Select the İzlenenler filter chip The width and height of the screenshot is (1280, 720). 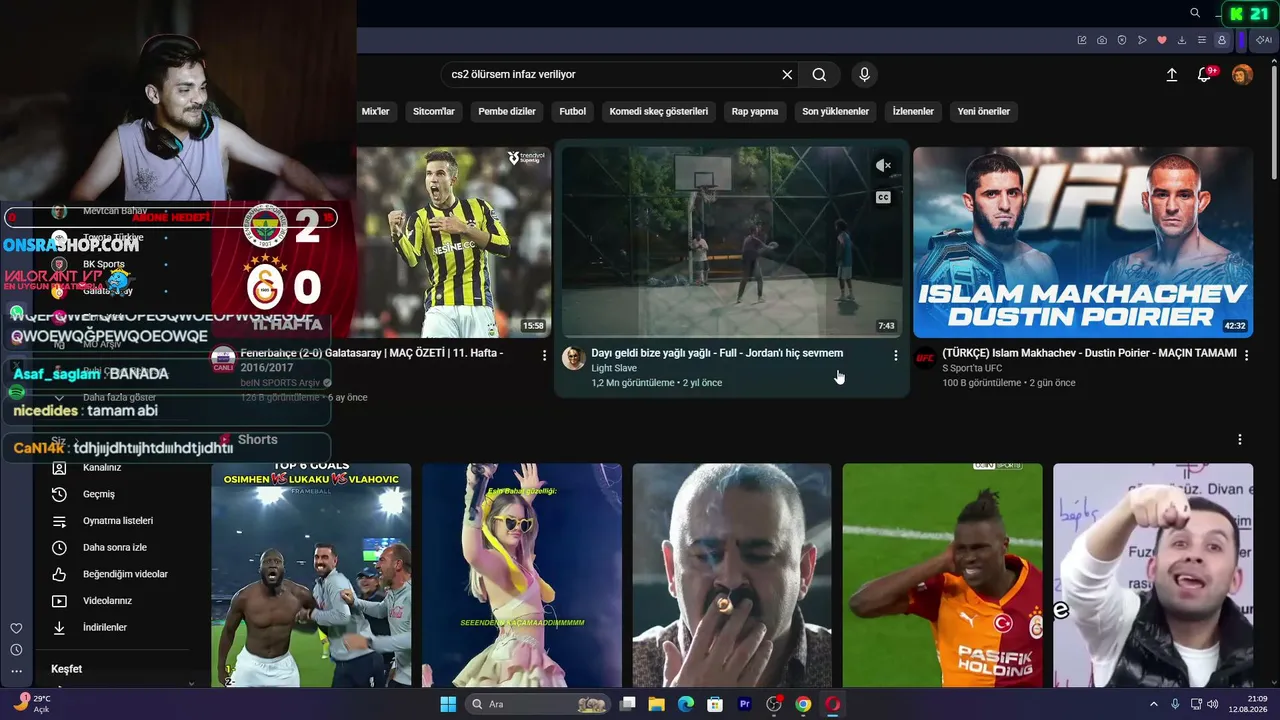click(x=913, y=111)
